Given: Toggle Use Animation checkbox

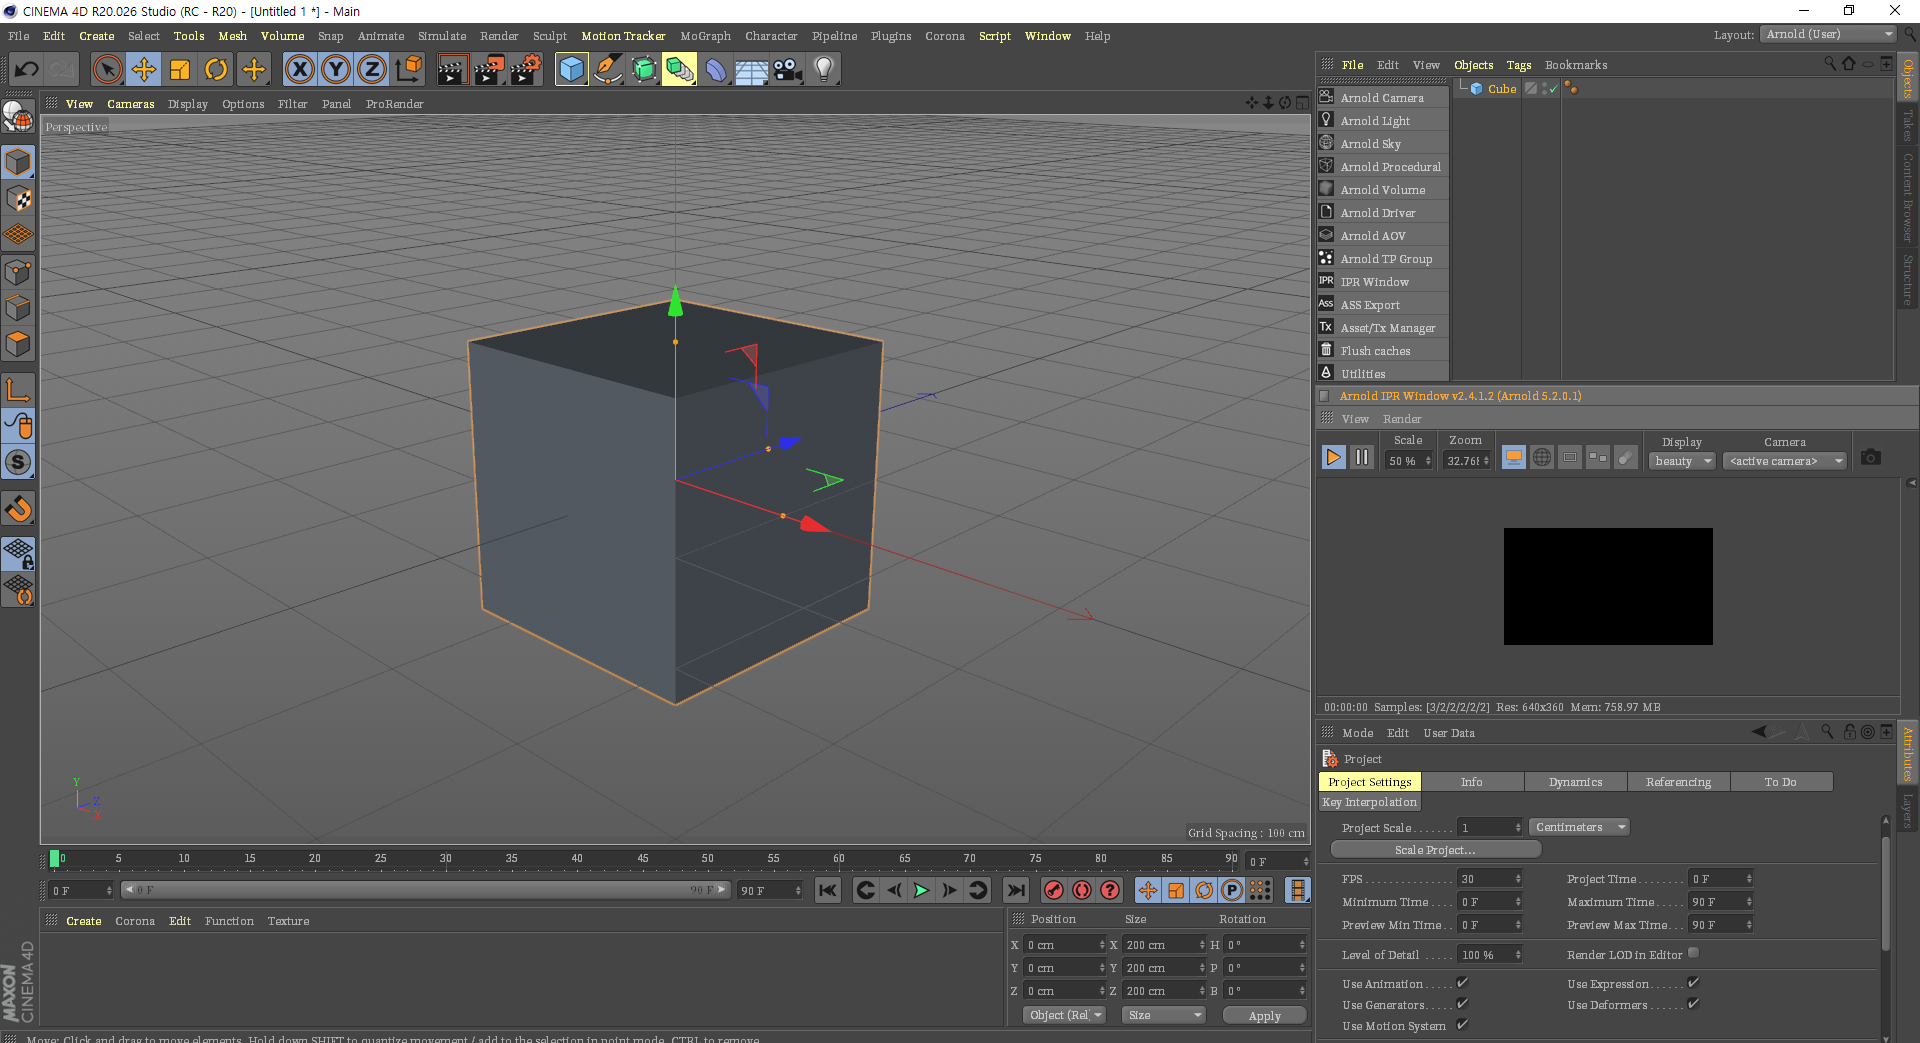Looking at the screenshot, I should click(x=1462, y=983).
